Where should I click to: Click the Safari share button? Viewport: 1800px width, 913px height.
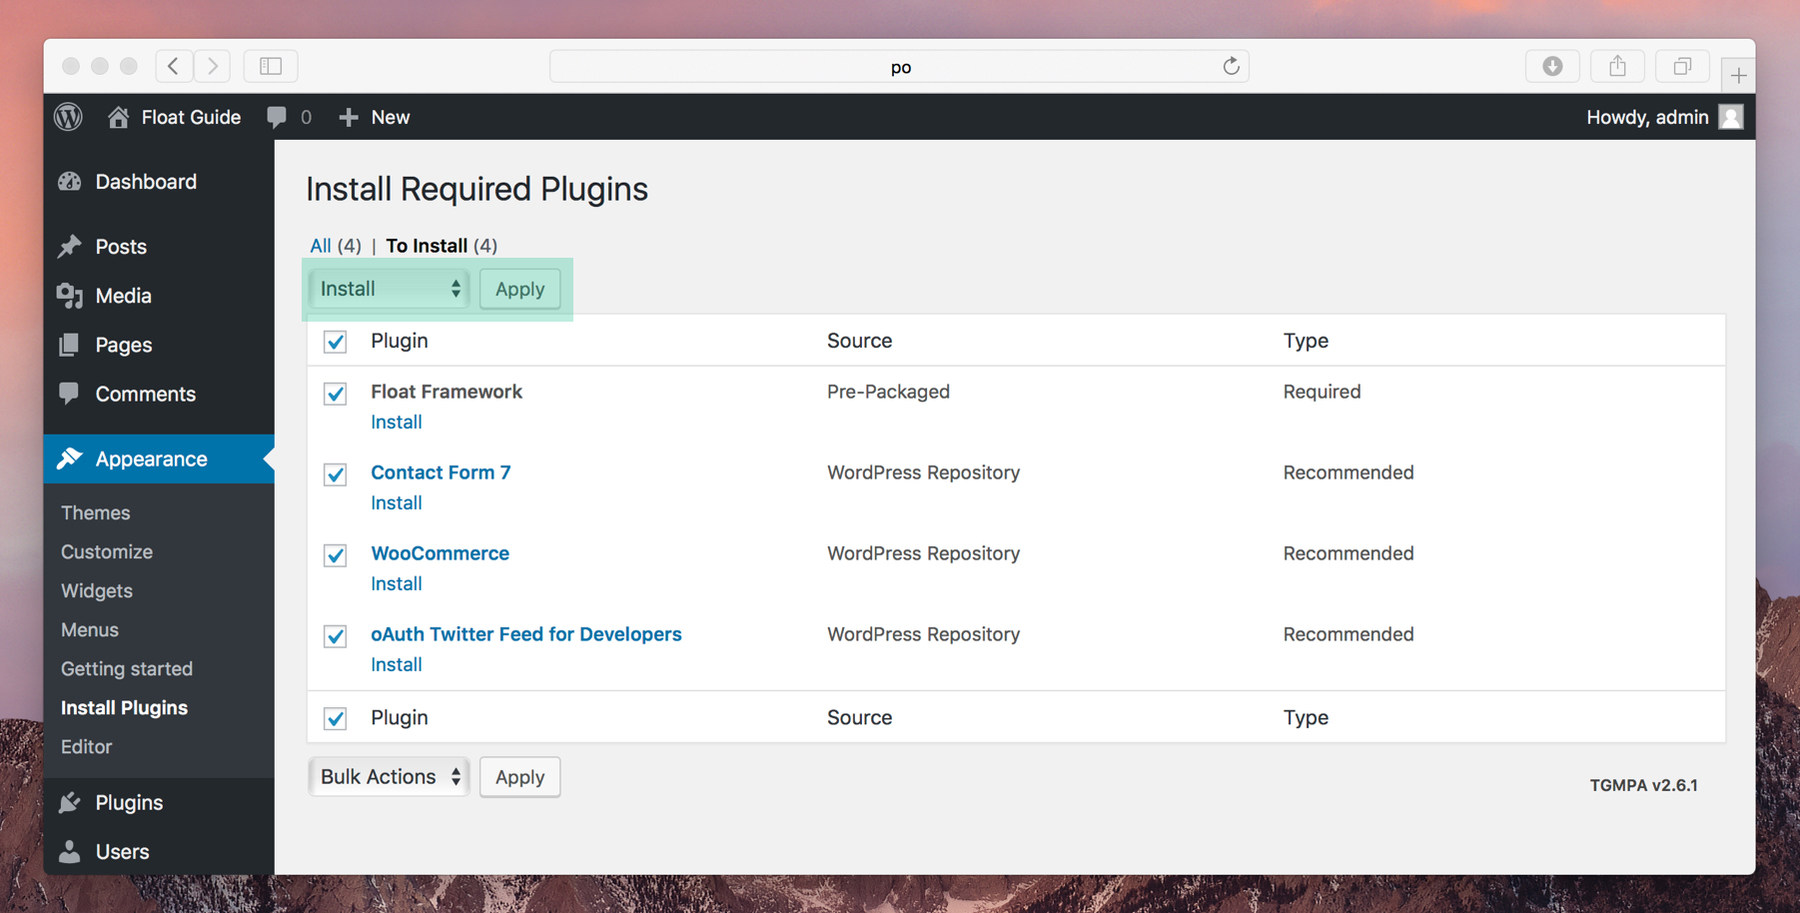pyautogui.click(x=1617, y=66)
